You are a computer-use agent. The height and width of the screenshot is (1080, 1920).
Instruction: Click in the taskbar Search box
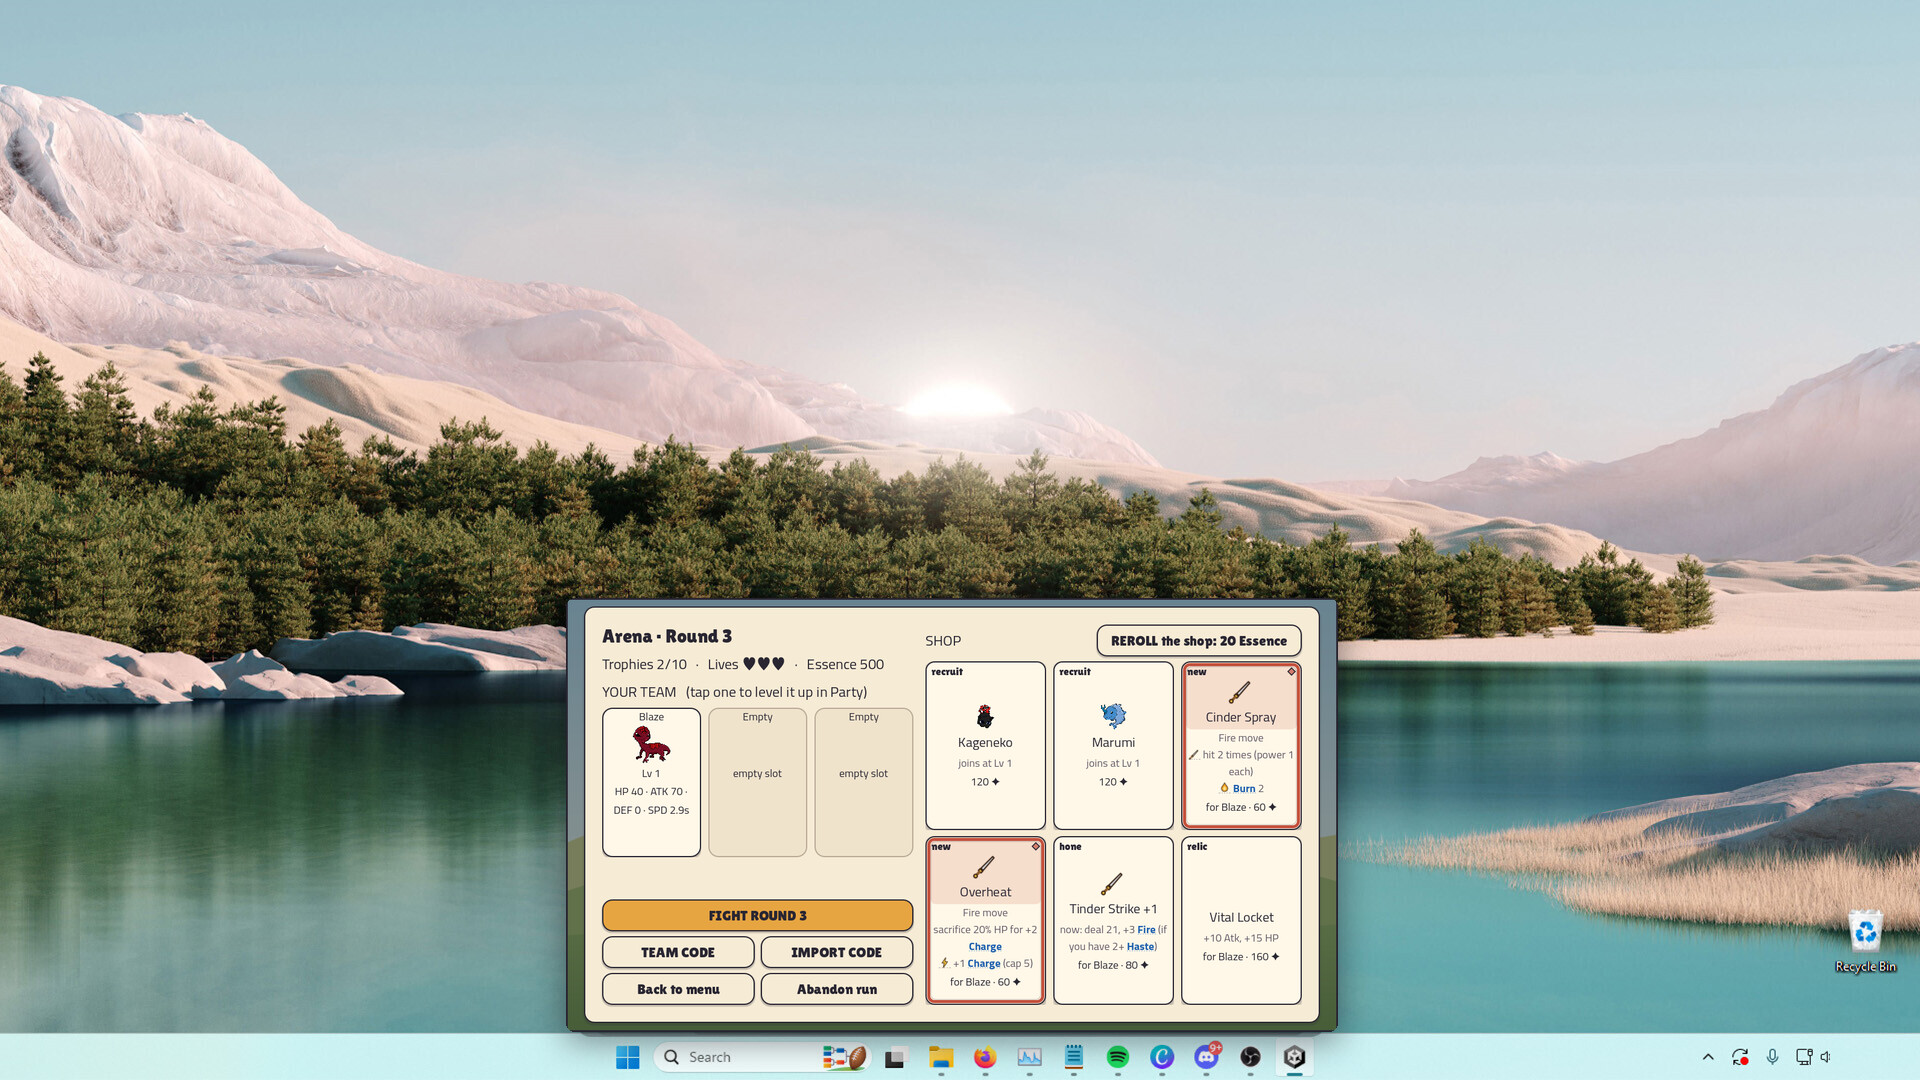(760, 1057)
